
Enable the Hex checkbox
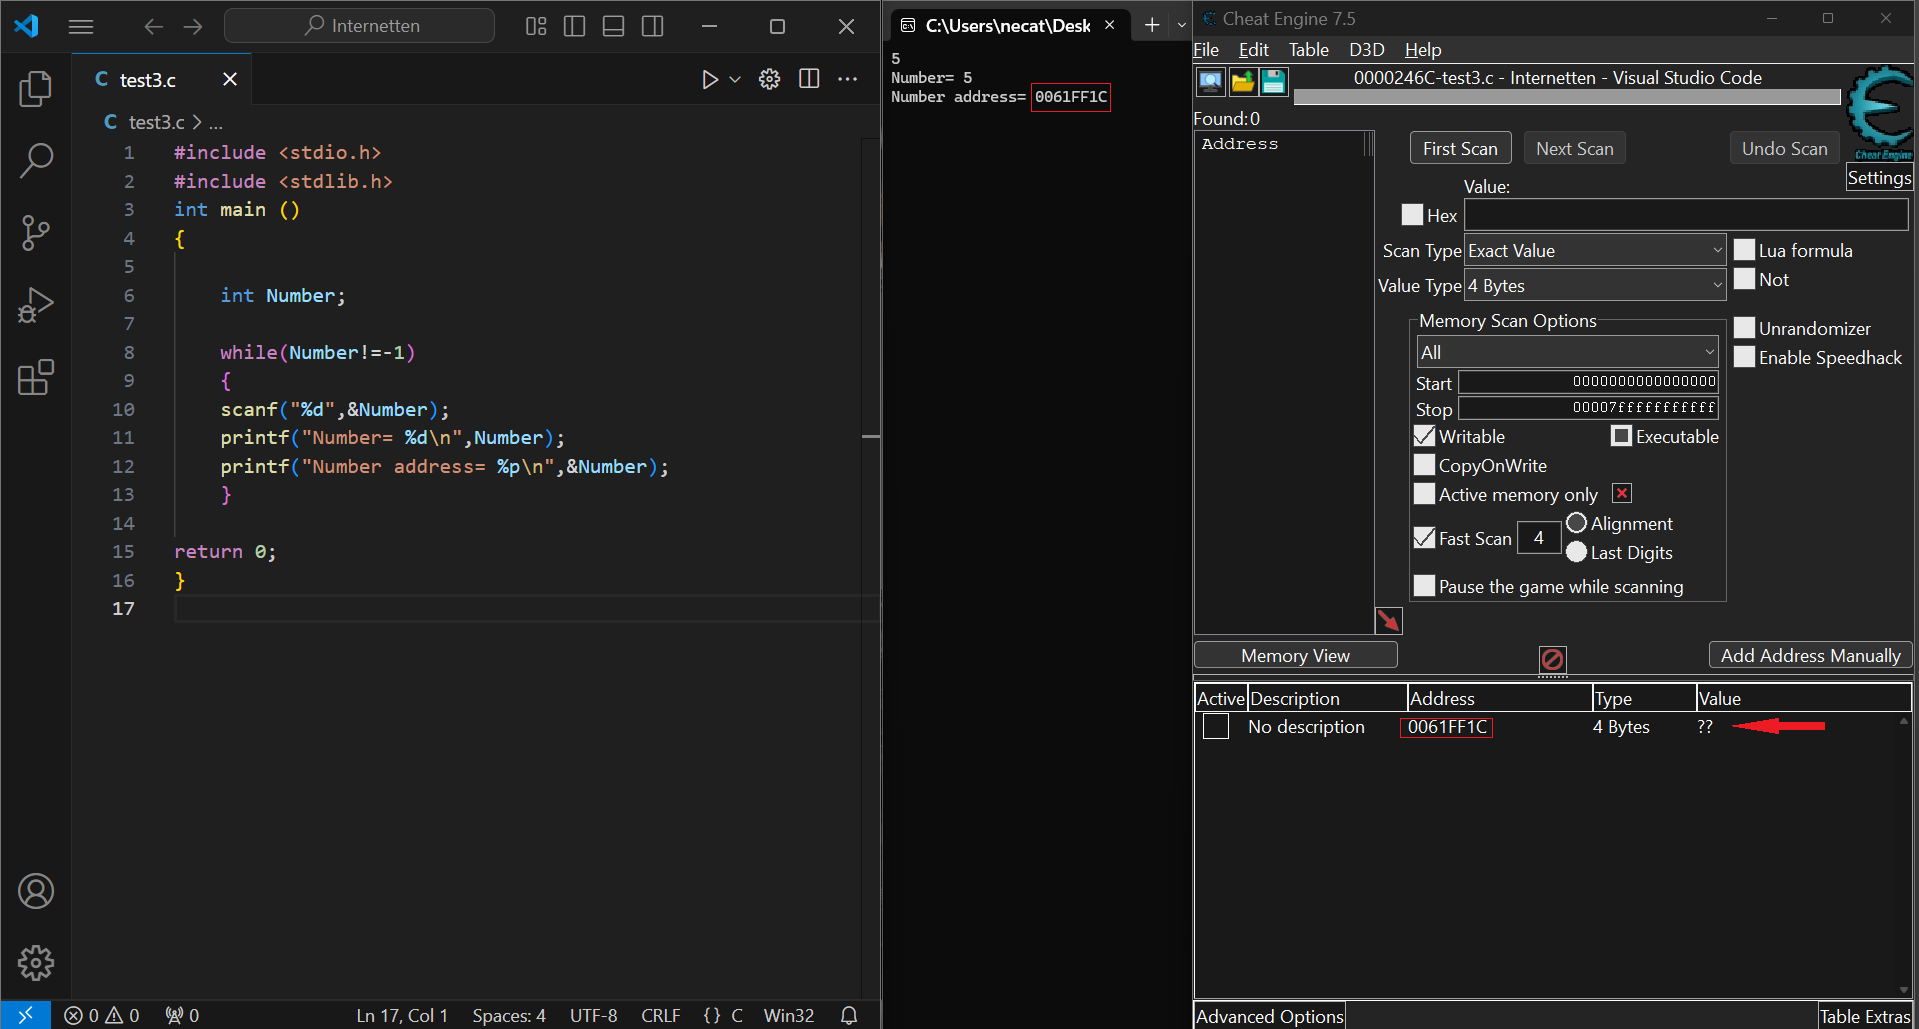click(x=1412, y=215)
